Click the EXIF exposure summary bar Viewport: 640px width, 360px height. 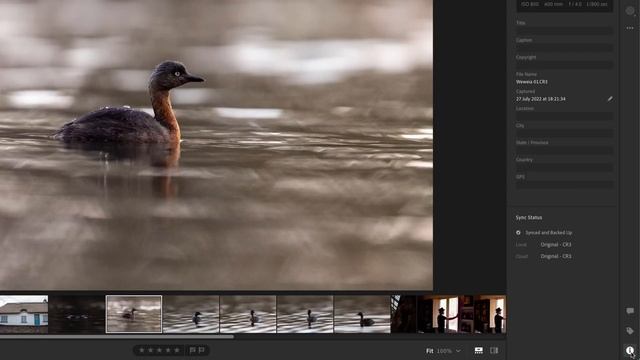[564, 5]
